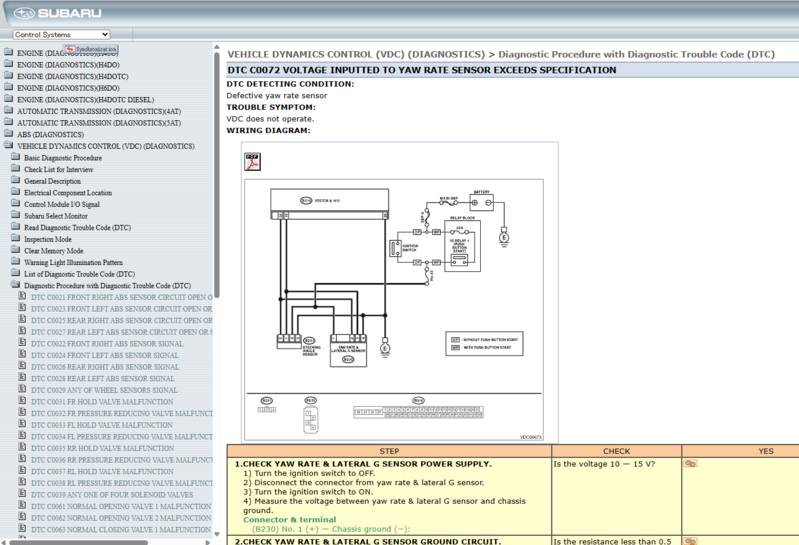The width and height of the screenshot is (799, 545).
Task: Open List of Diagnostic Trouble Code (DTC)
Action: (79, 275)
